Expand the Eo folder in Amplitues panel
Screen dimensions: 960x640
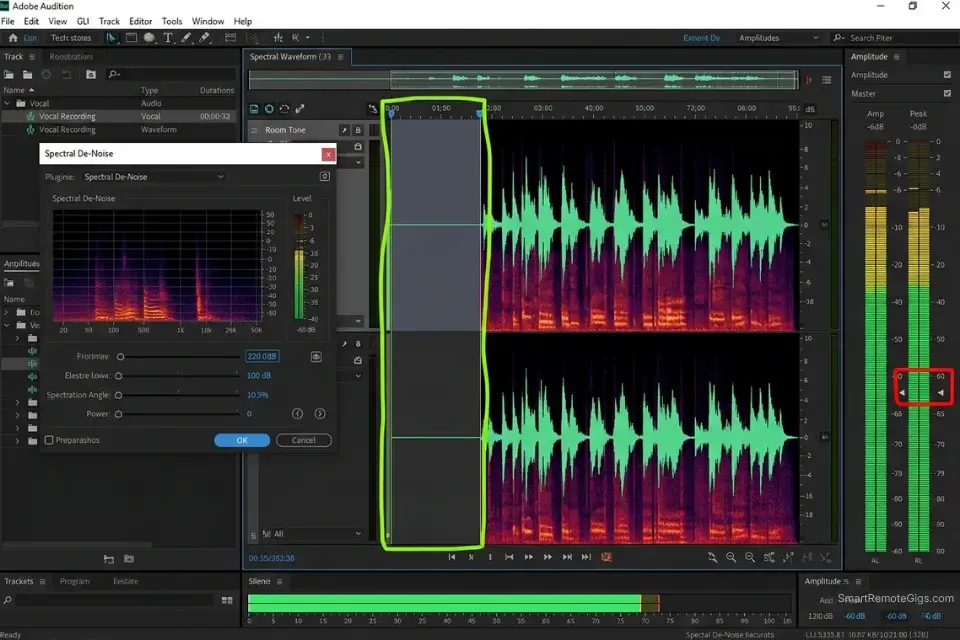pyautogui.click(x=7, y=312)
